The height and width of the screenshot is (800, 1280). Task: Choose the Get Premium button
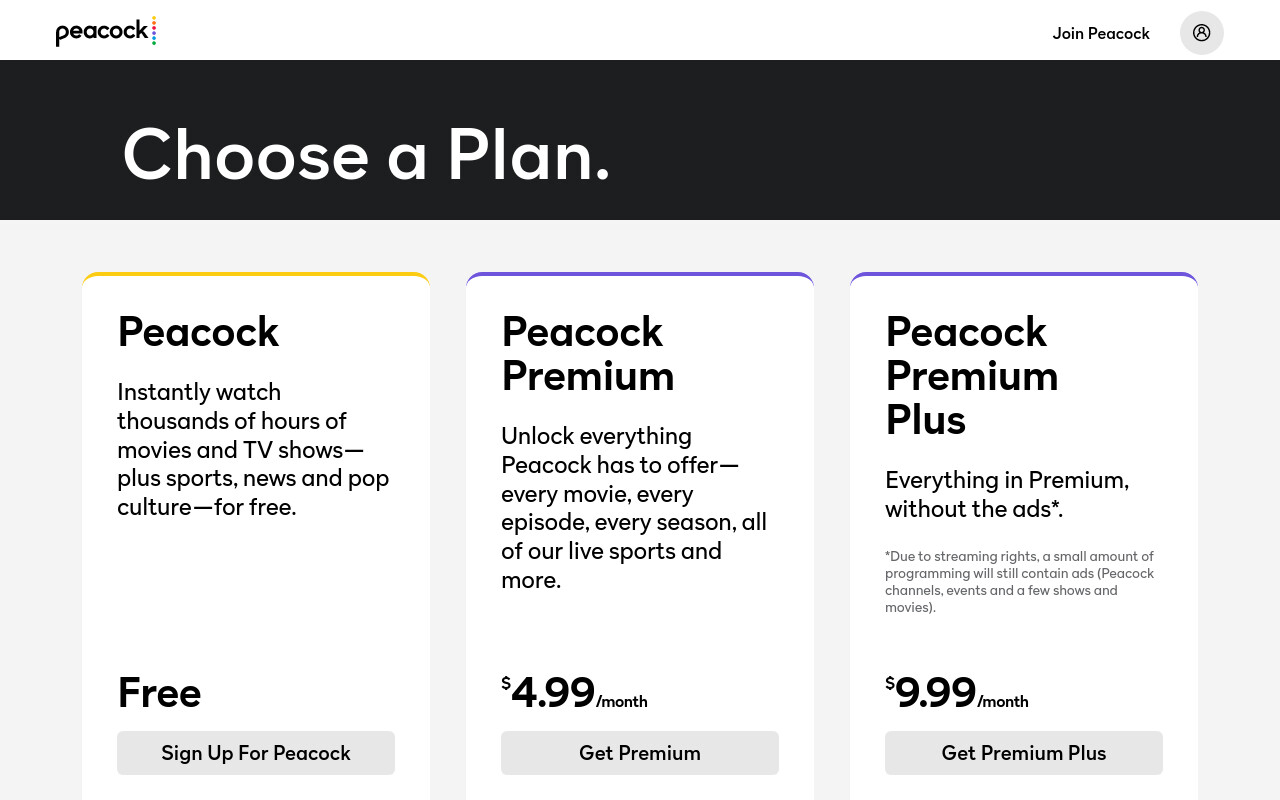[640, 753]
